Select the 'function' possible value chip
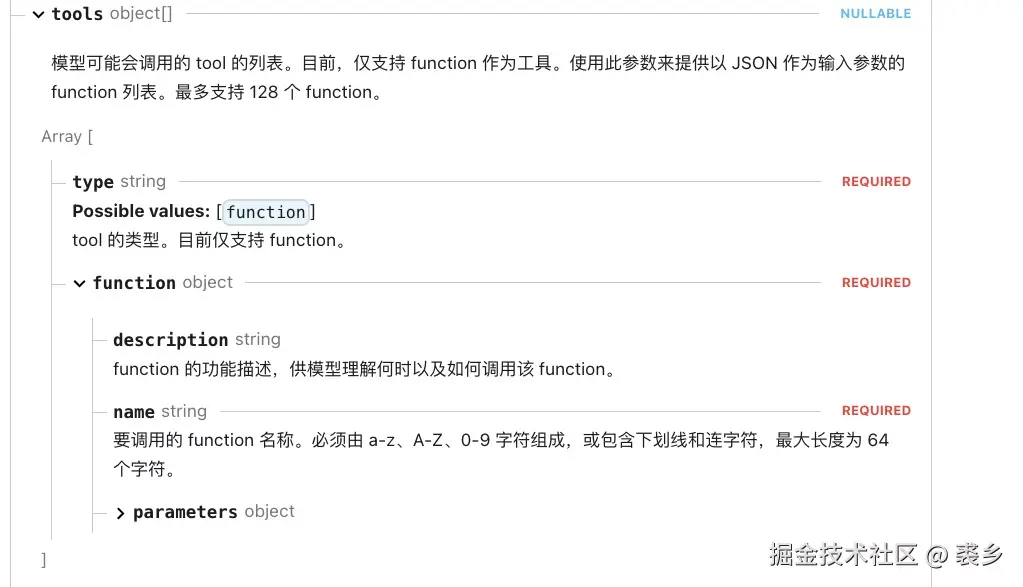This screenshot has width=1023, height=587. [x=265, y=212]
